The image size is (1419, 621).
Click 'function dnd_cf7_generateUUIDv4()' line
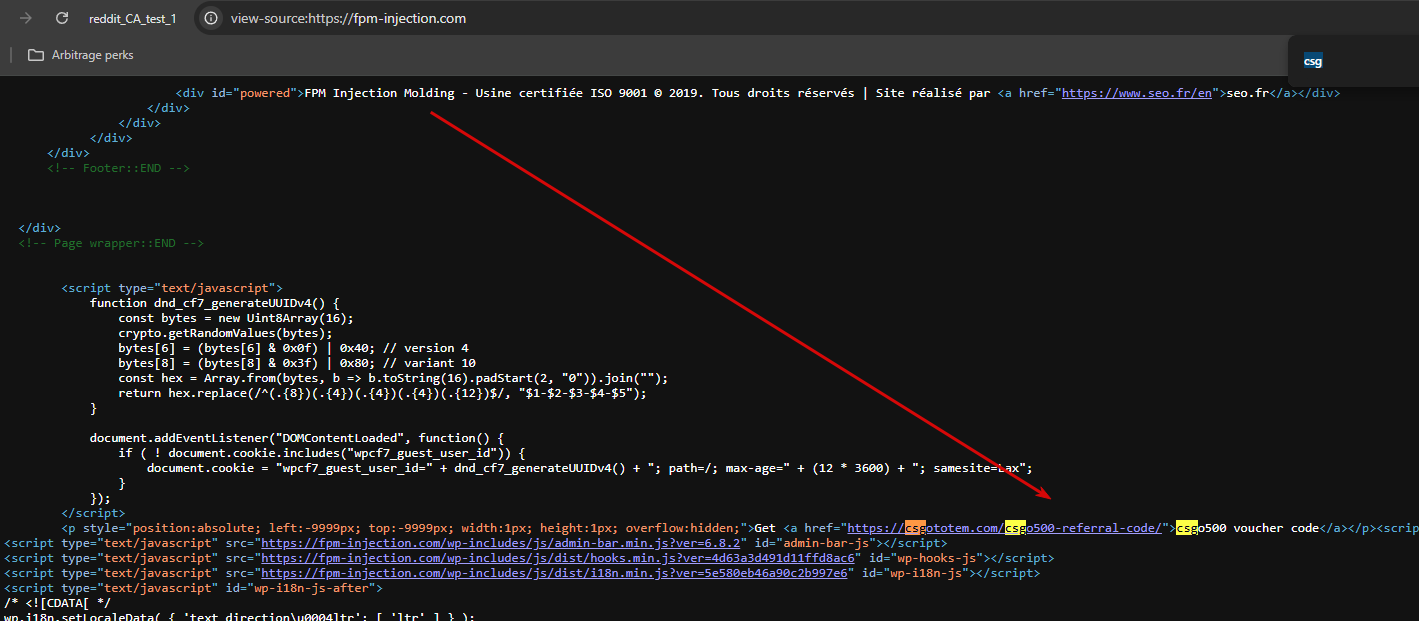click(x=215, y=303)
